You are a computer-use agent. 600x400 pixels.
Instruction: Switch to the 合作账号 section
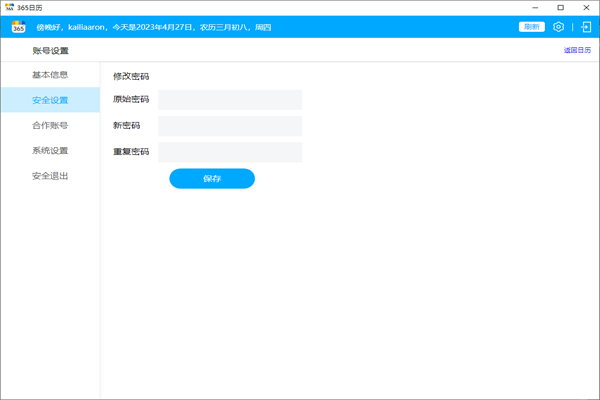(x=50, y=126)
